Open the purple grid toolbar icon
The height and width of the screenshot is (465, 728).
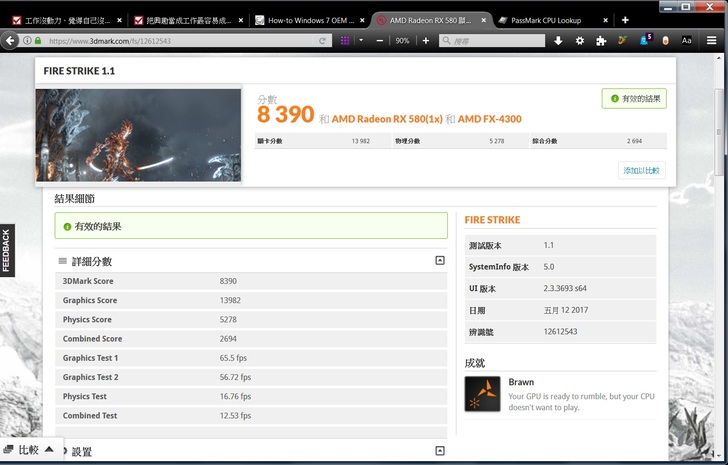click(345, 41)
